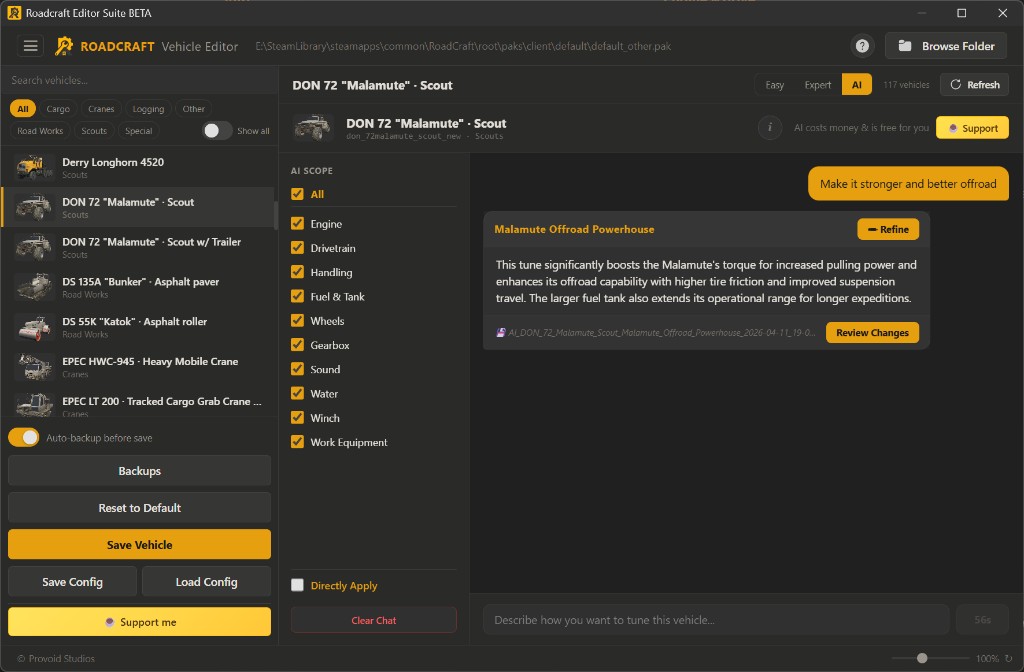Uncheck the Work Equipment checkbox

[297, 441]
